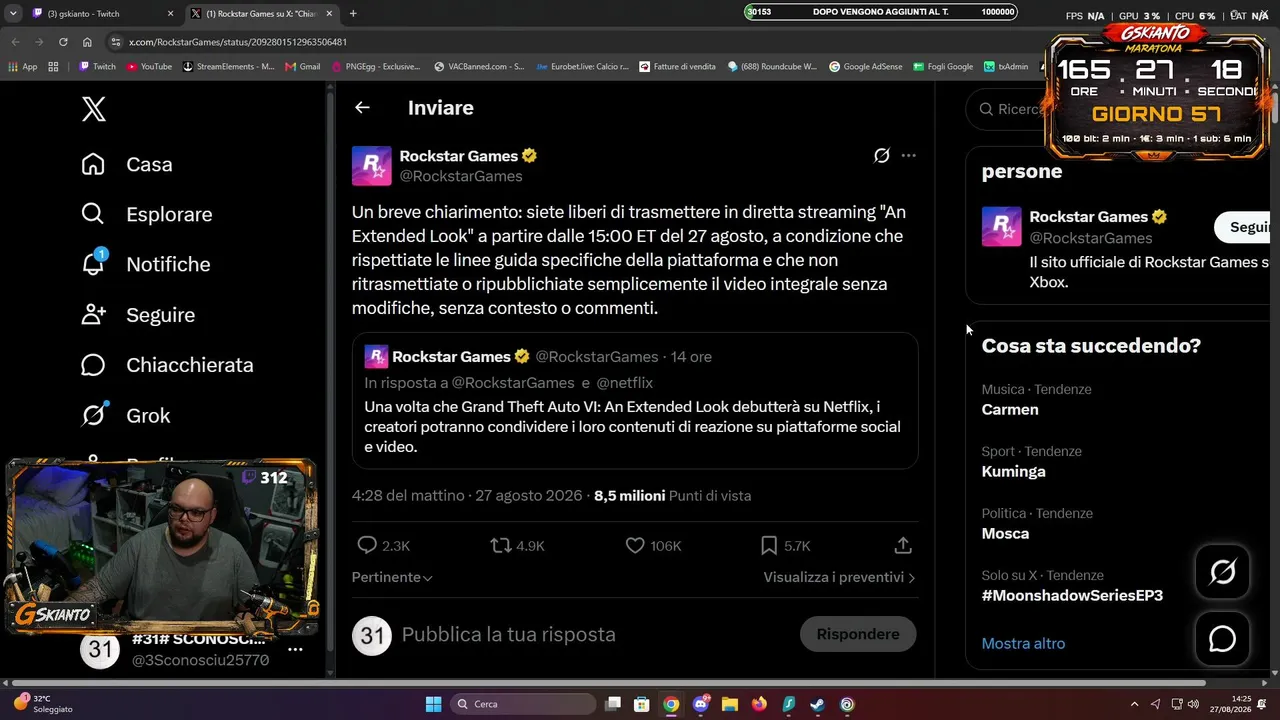Click the @netflix mention in quoted post
The image size is (1280, 720).
624,383
